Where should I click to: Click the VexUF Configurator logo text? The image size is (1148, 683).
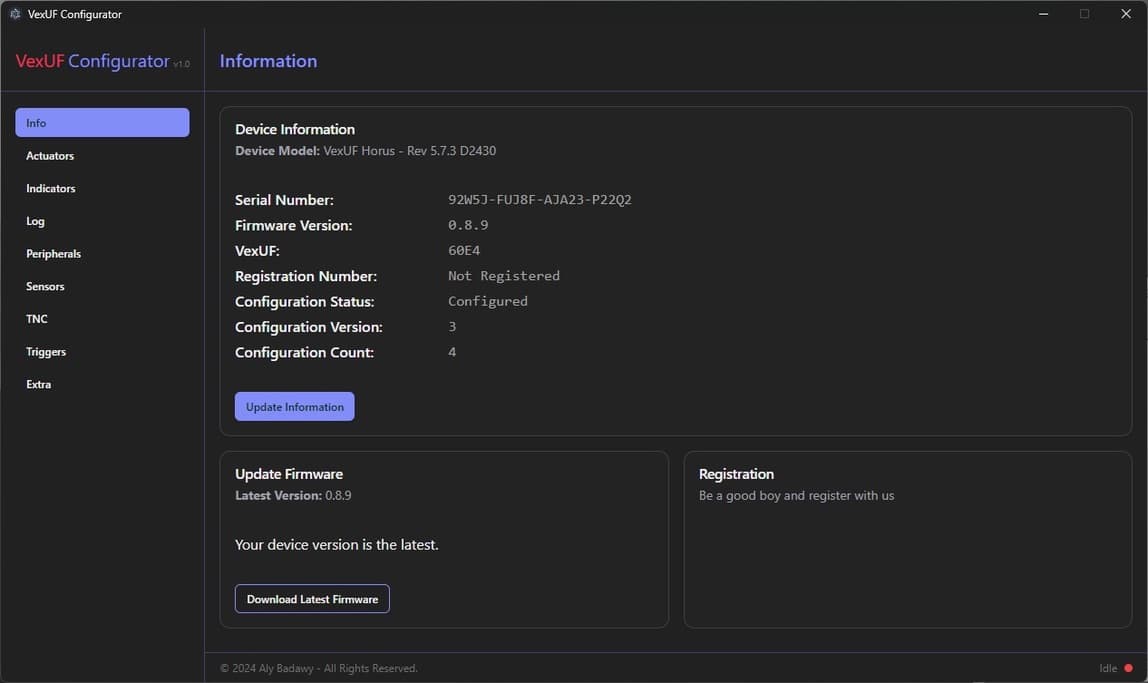[93, 61]
